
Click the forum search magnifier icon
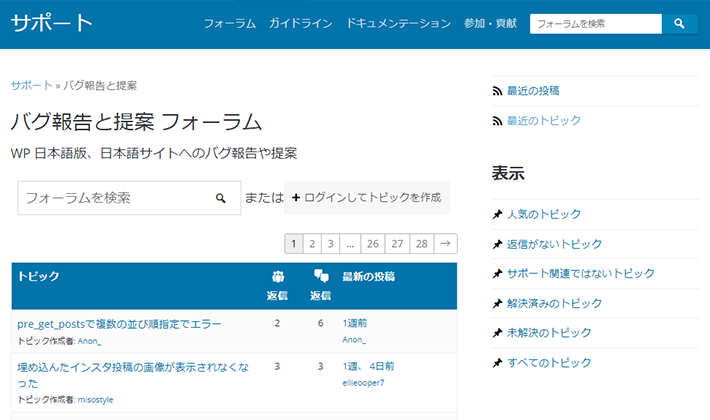pyautogui.click(x=221, y=198)
